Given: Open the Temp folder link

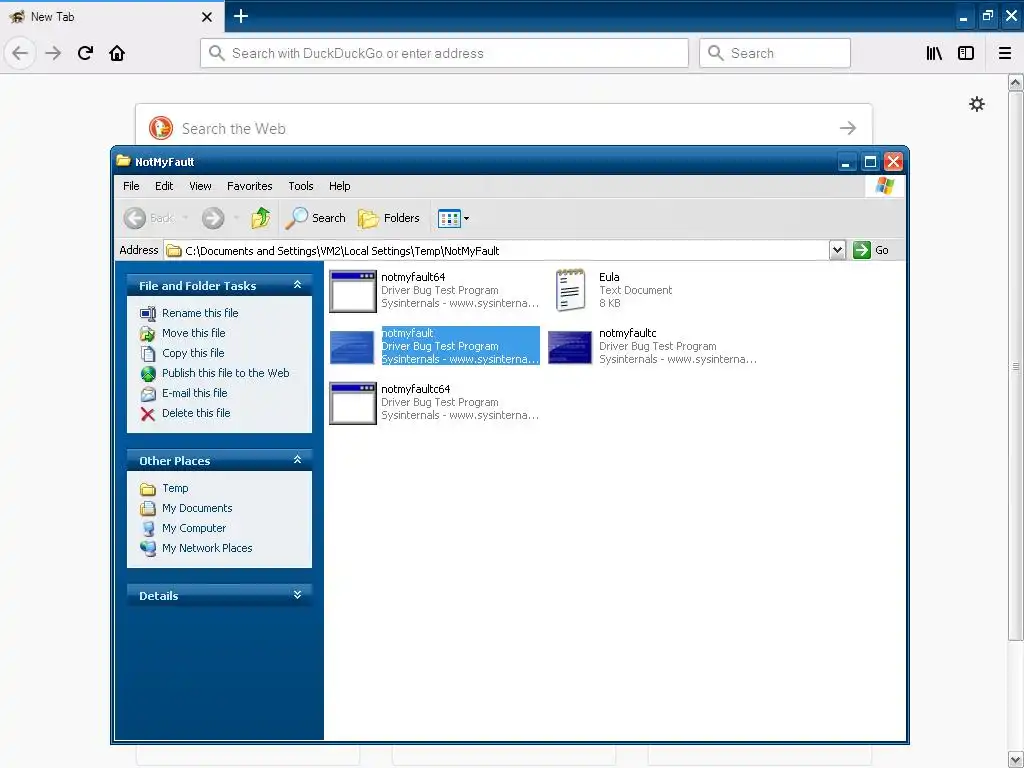Looking at the screenshot, I should click(175, 488).
